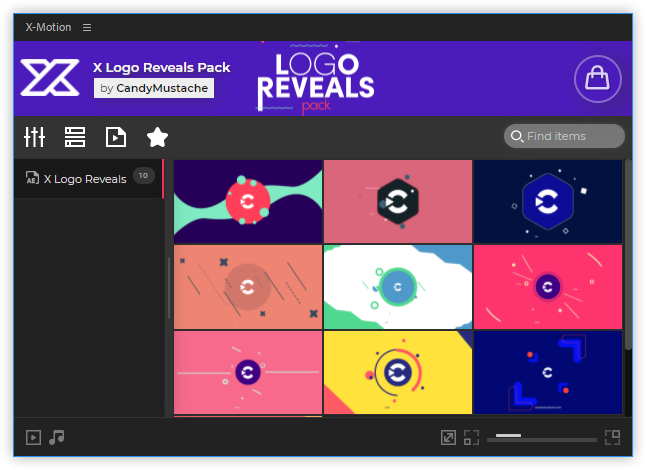Screen dimensions: 646x470
Task: Select the purple and mint wave thumbnail
Action: click(x=248, y=201)
